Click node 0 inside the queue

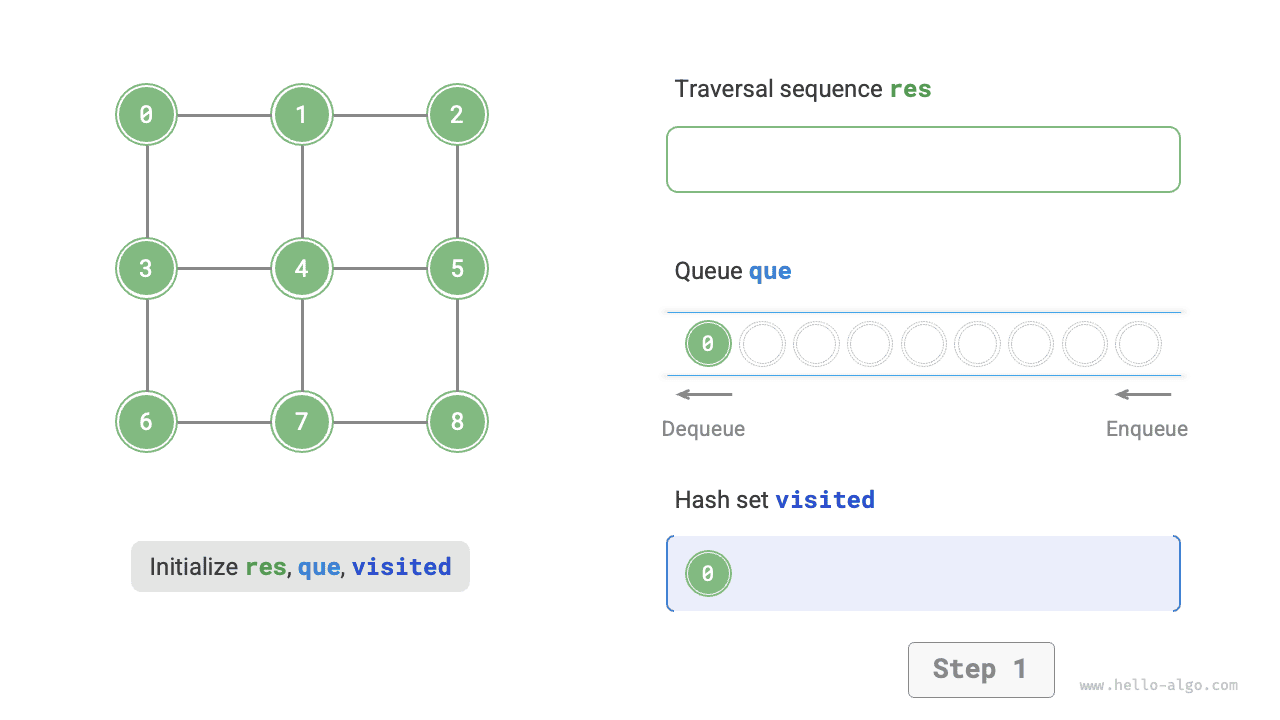(x=708, y=344)
